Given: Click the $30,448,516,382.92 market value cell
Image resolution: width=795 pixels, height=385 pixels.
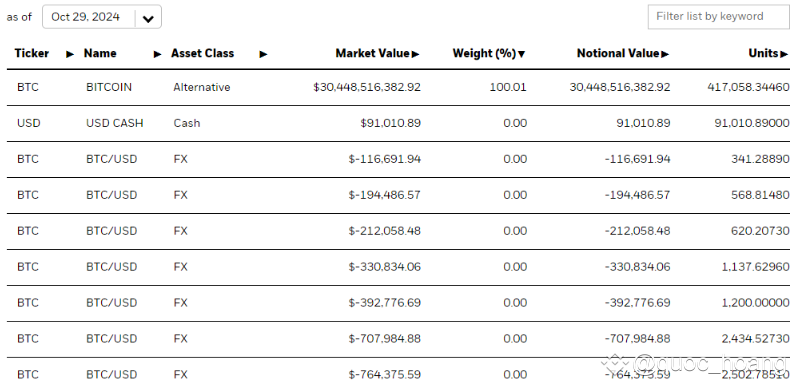Looking at the screenshot, I should point(367,87).
